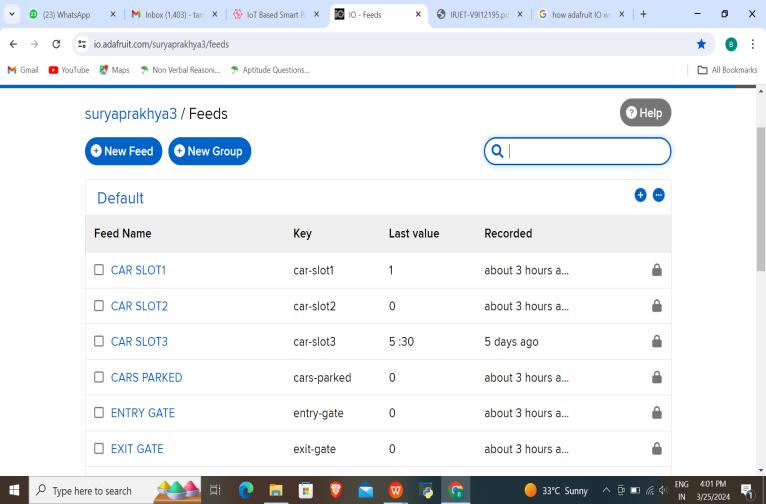Click the bookmark star icon

[x=701, y=44]
